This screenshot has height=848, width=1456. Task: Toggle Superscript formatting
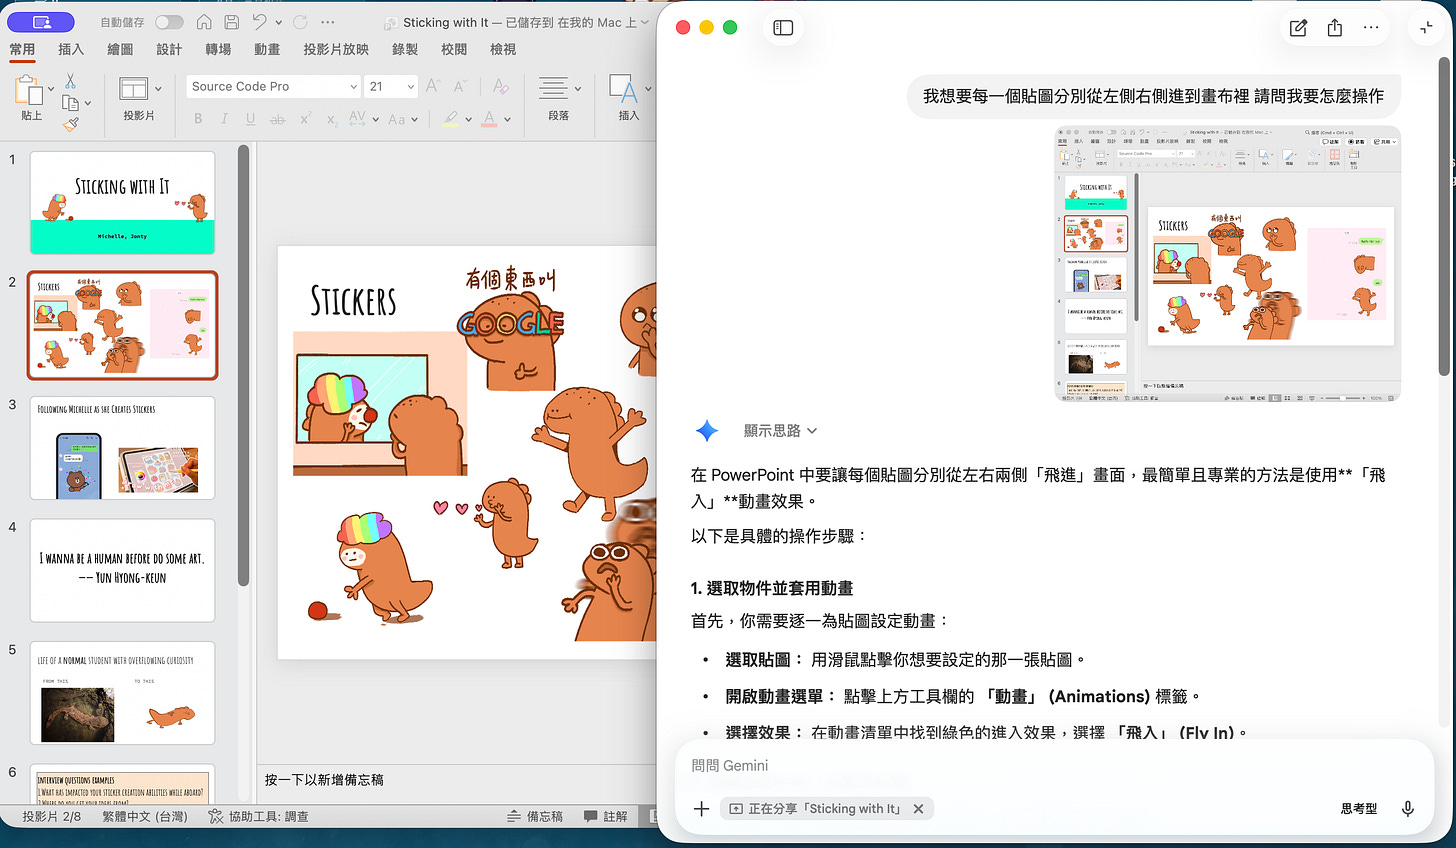305,119
